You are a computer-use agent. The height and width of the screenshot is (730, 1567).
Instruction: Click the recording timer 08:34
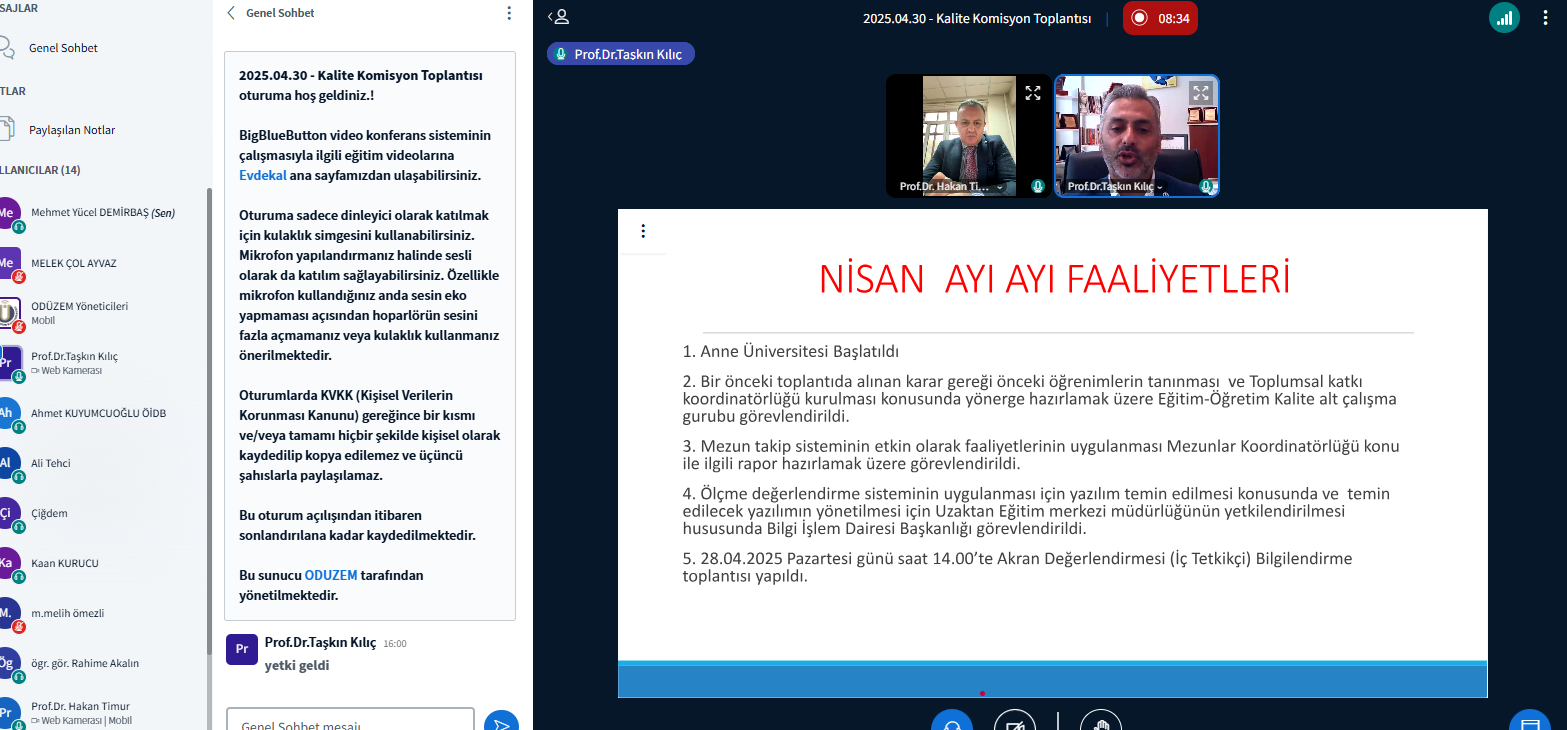(1174, 18)
